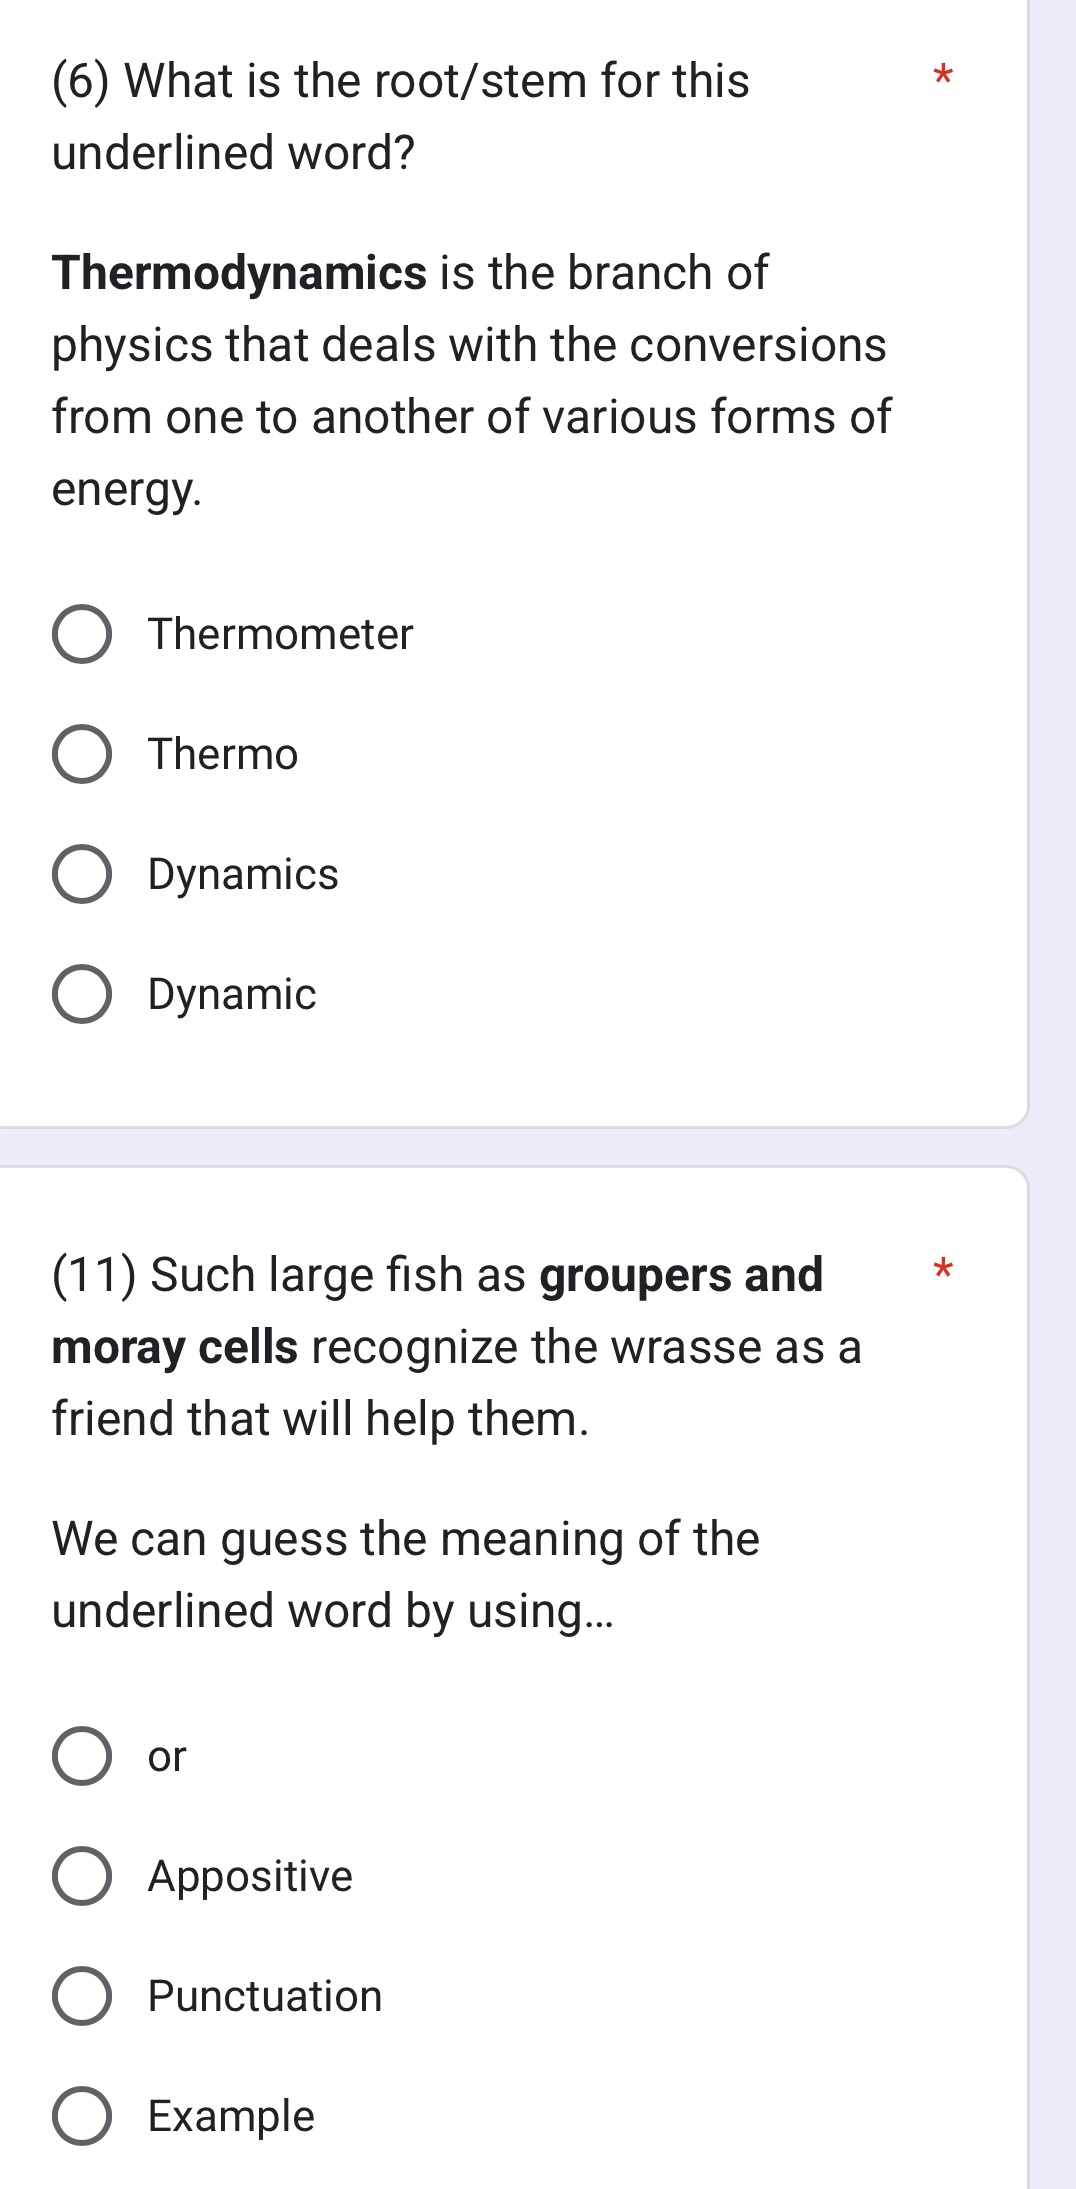The image size is (1076, 2189).
Task: Choose the Appositive radio button
Action: point(81,1876)
